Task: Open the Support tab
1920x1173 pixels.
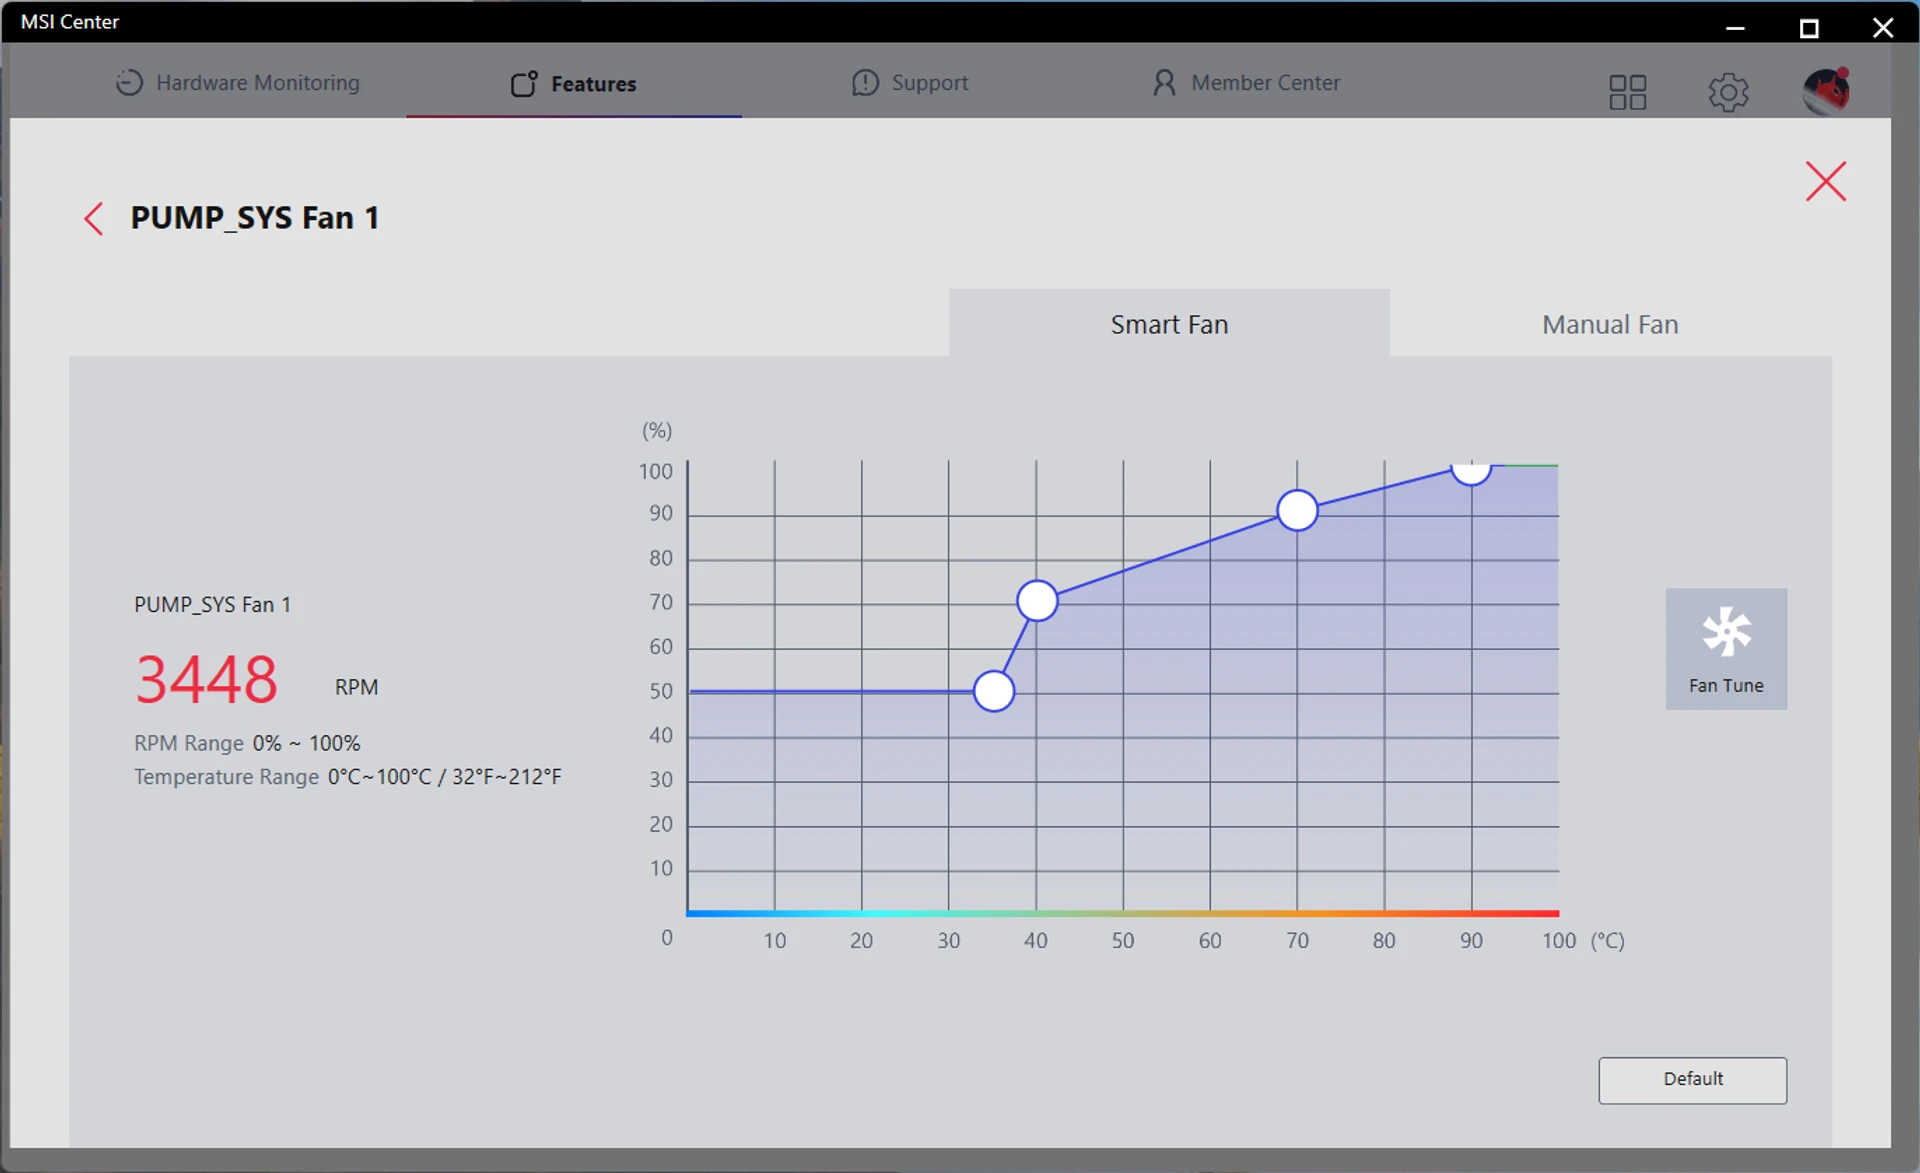Action: 910,83
